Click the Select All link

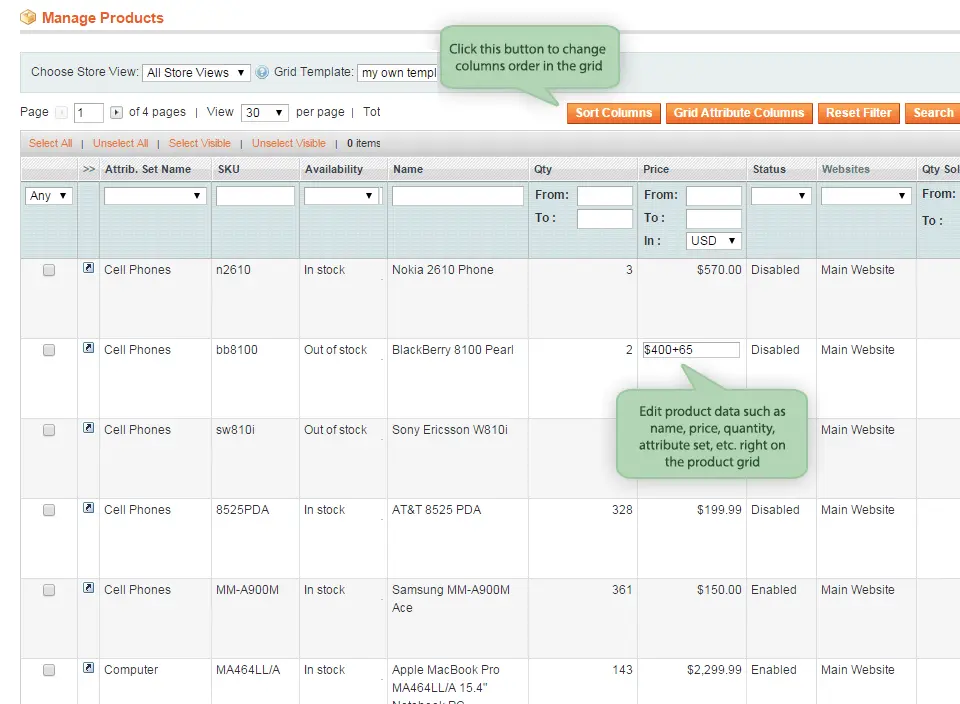pyautogui.click(x=50, y=143)
